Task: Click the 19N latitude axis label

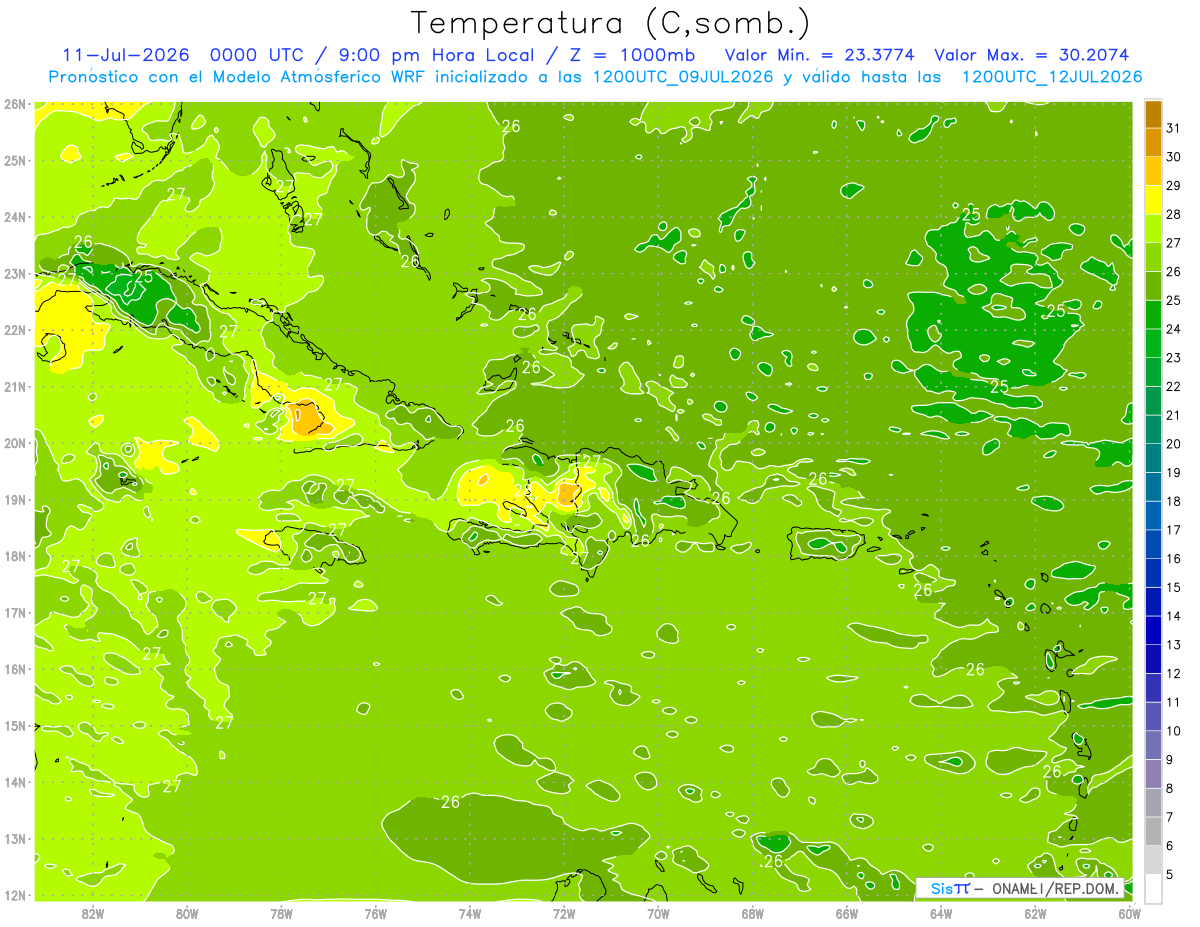Action: tap(15, 499)
